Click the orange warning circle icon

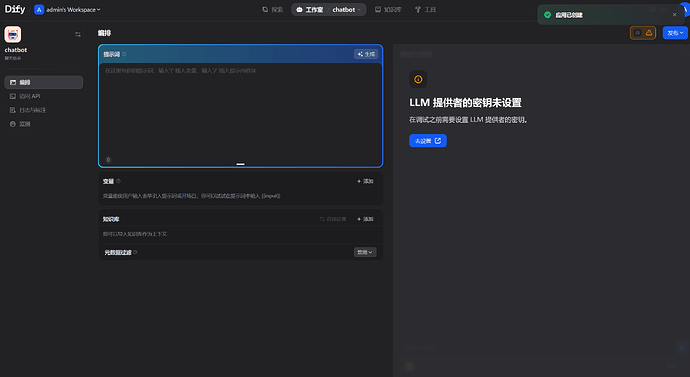(x=418, y=79)
